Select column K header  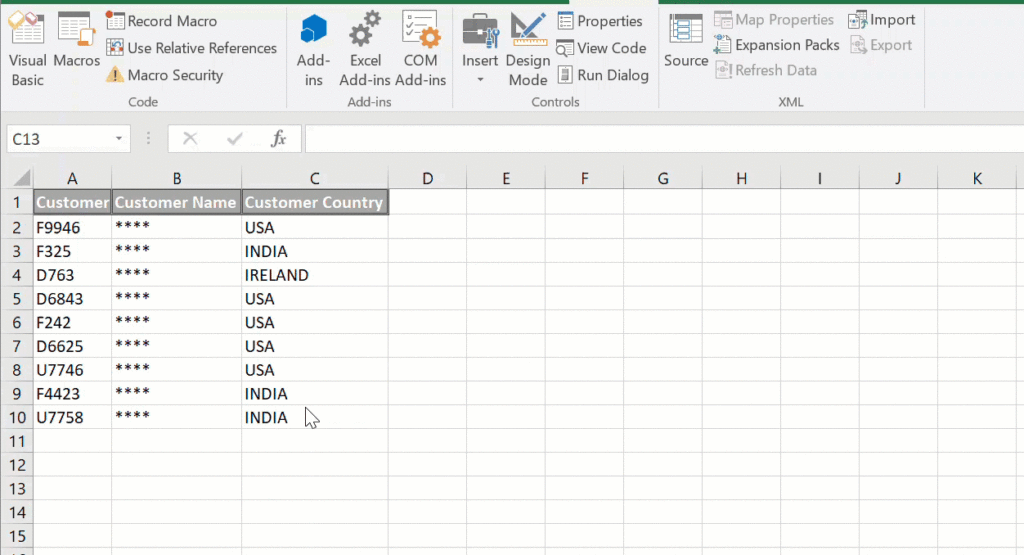point(977,178)
